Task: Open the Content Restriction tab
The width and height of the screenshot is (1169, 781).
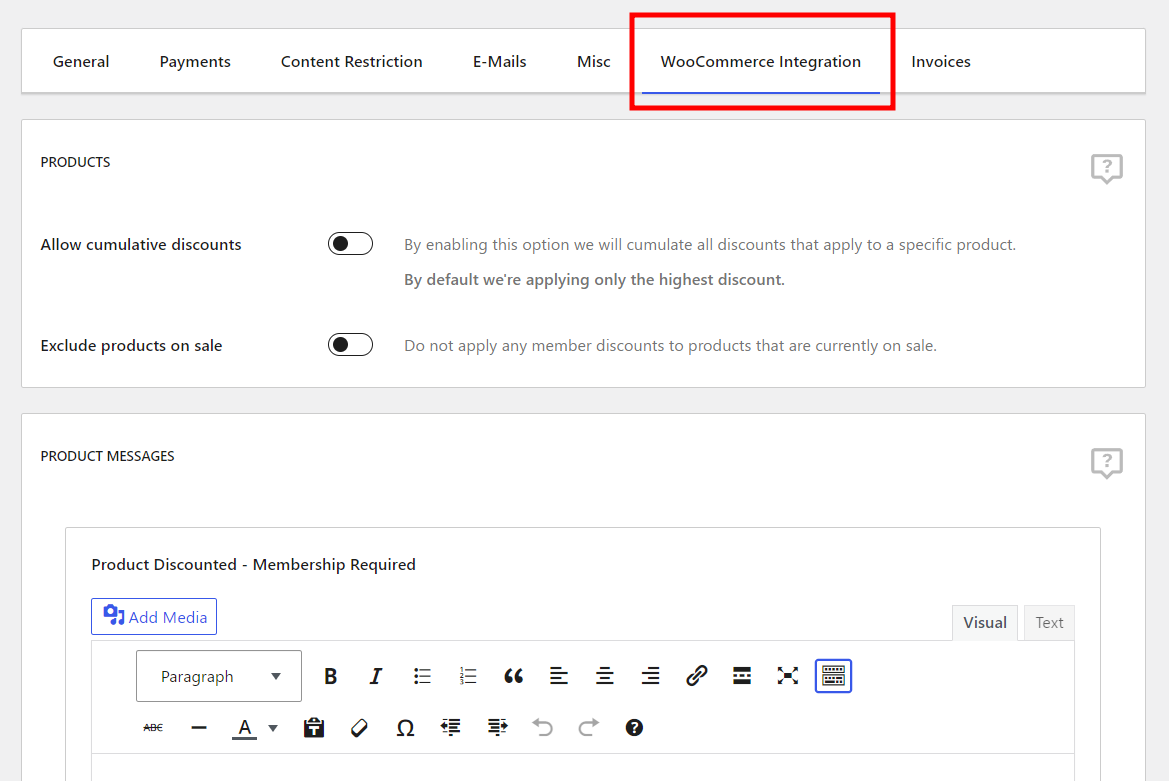Action: [x=351, y=62]
